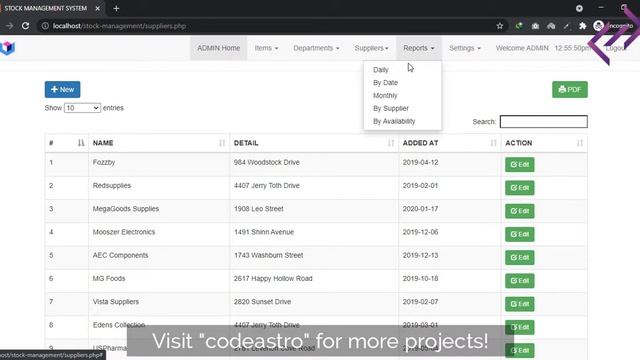Edit the Mooszer Electronics row
The height and width of the screenshot is (360, 640).
coord(520,234)
